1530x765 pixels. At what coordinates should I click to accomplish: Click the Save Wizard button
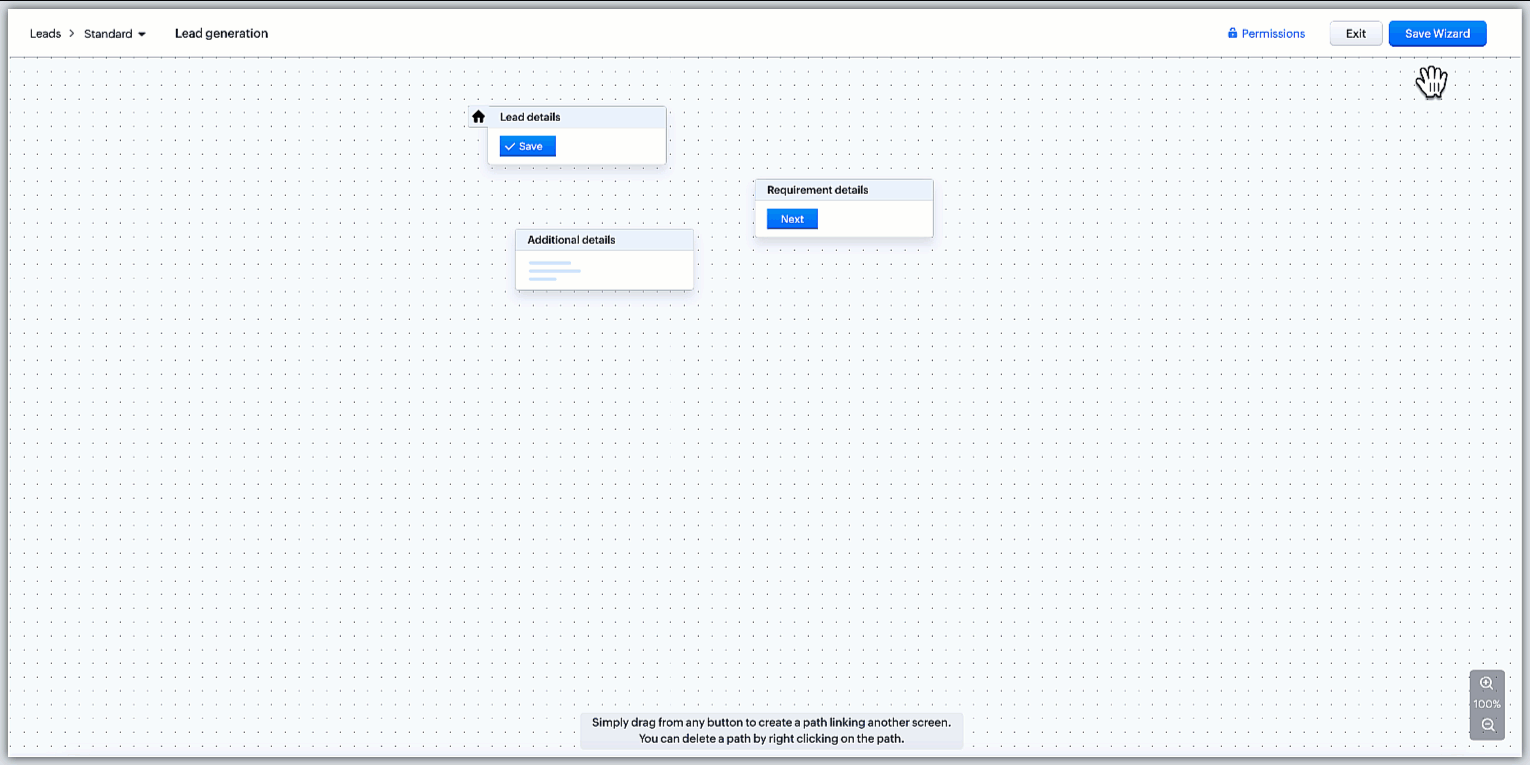coord(1437,34)
